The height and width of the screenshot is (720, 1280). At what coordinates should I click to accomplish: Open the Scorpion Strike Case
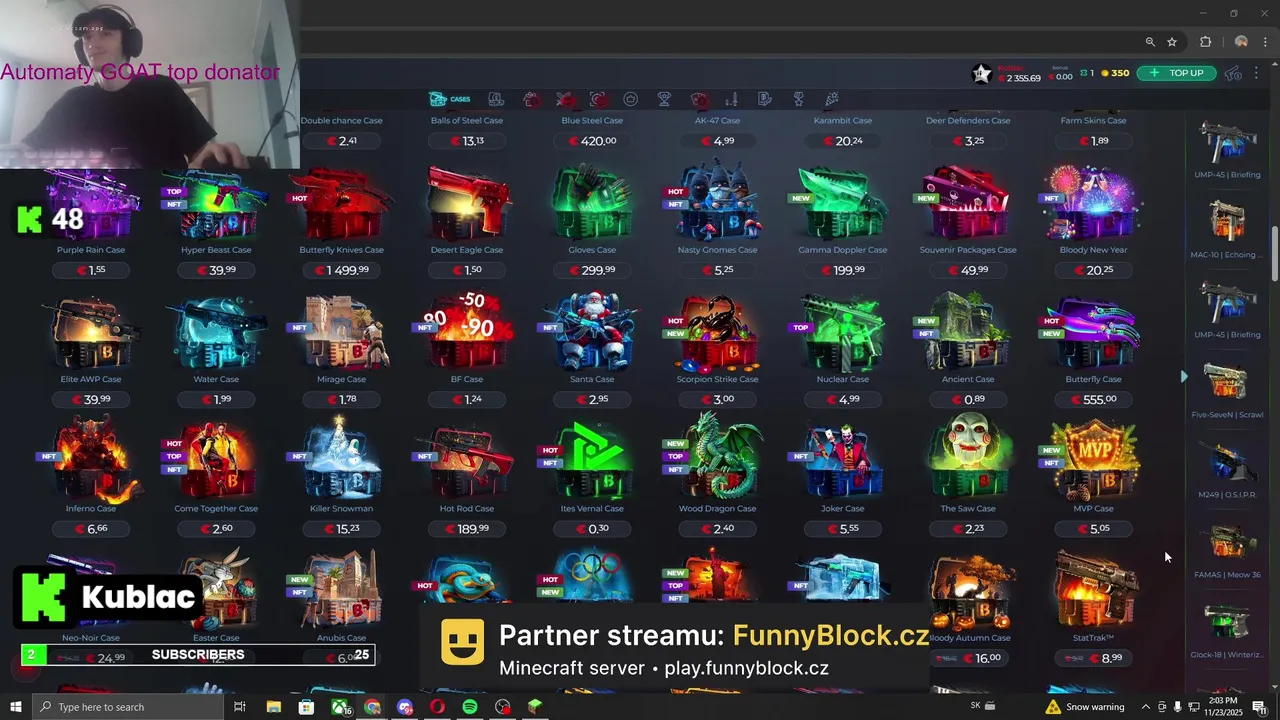tap(717, 335)
